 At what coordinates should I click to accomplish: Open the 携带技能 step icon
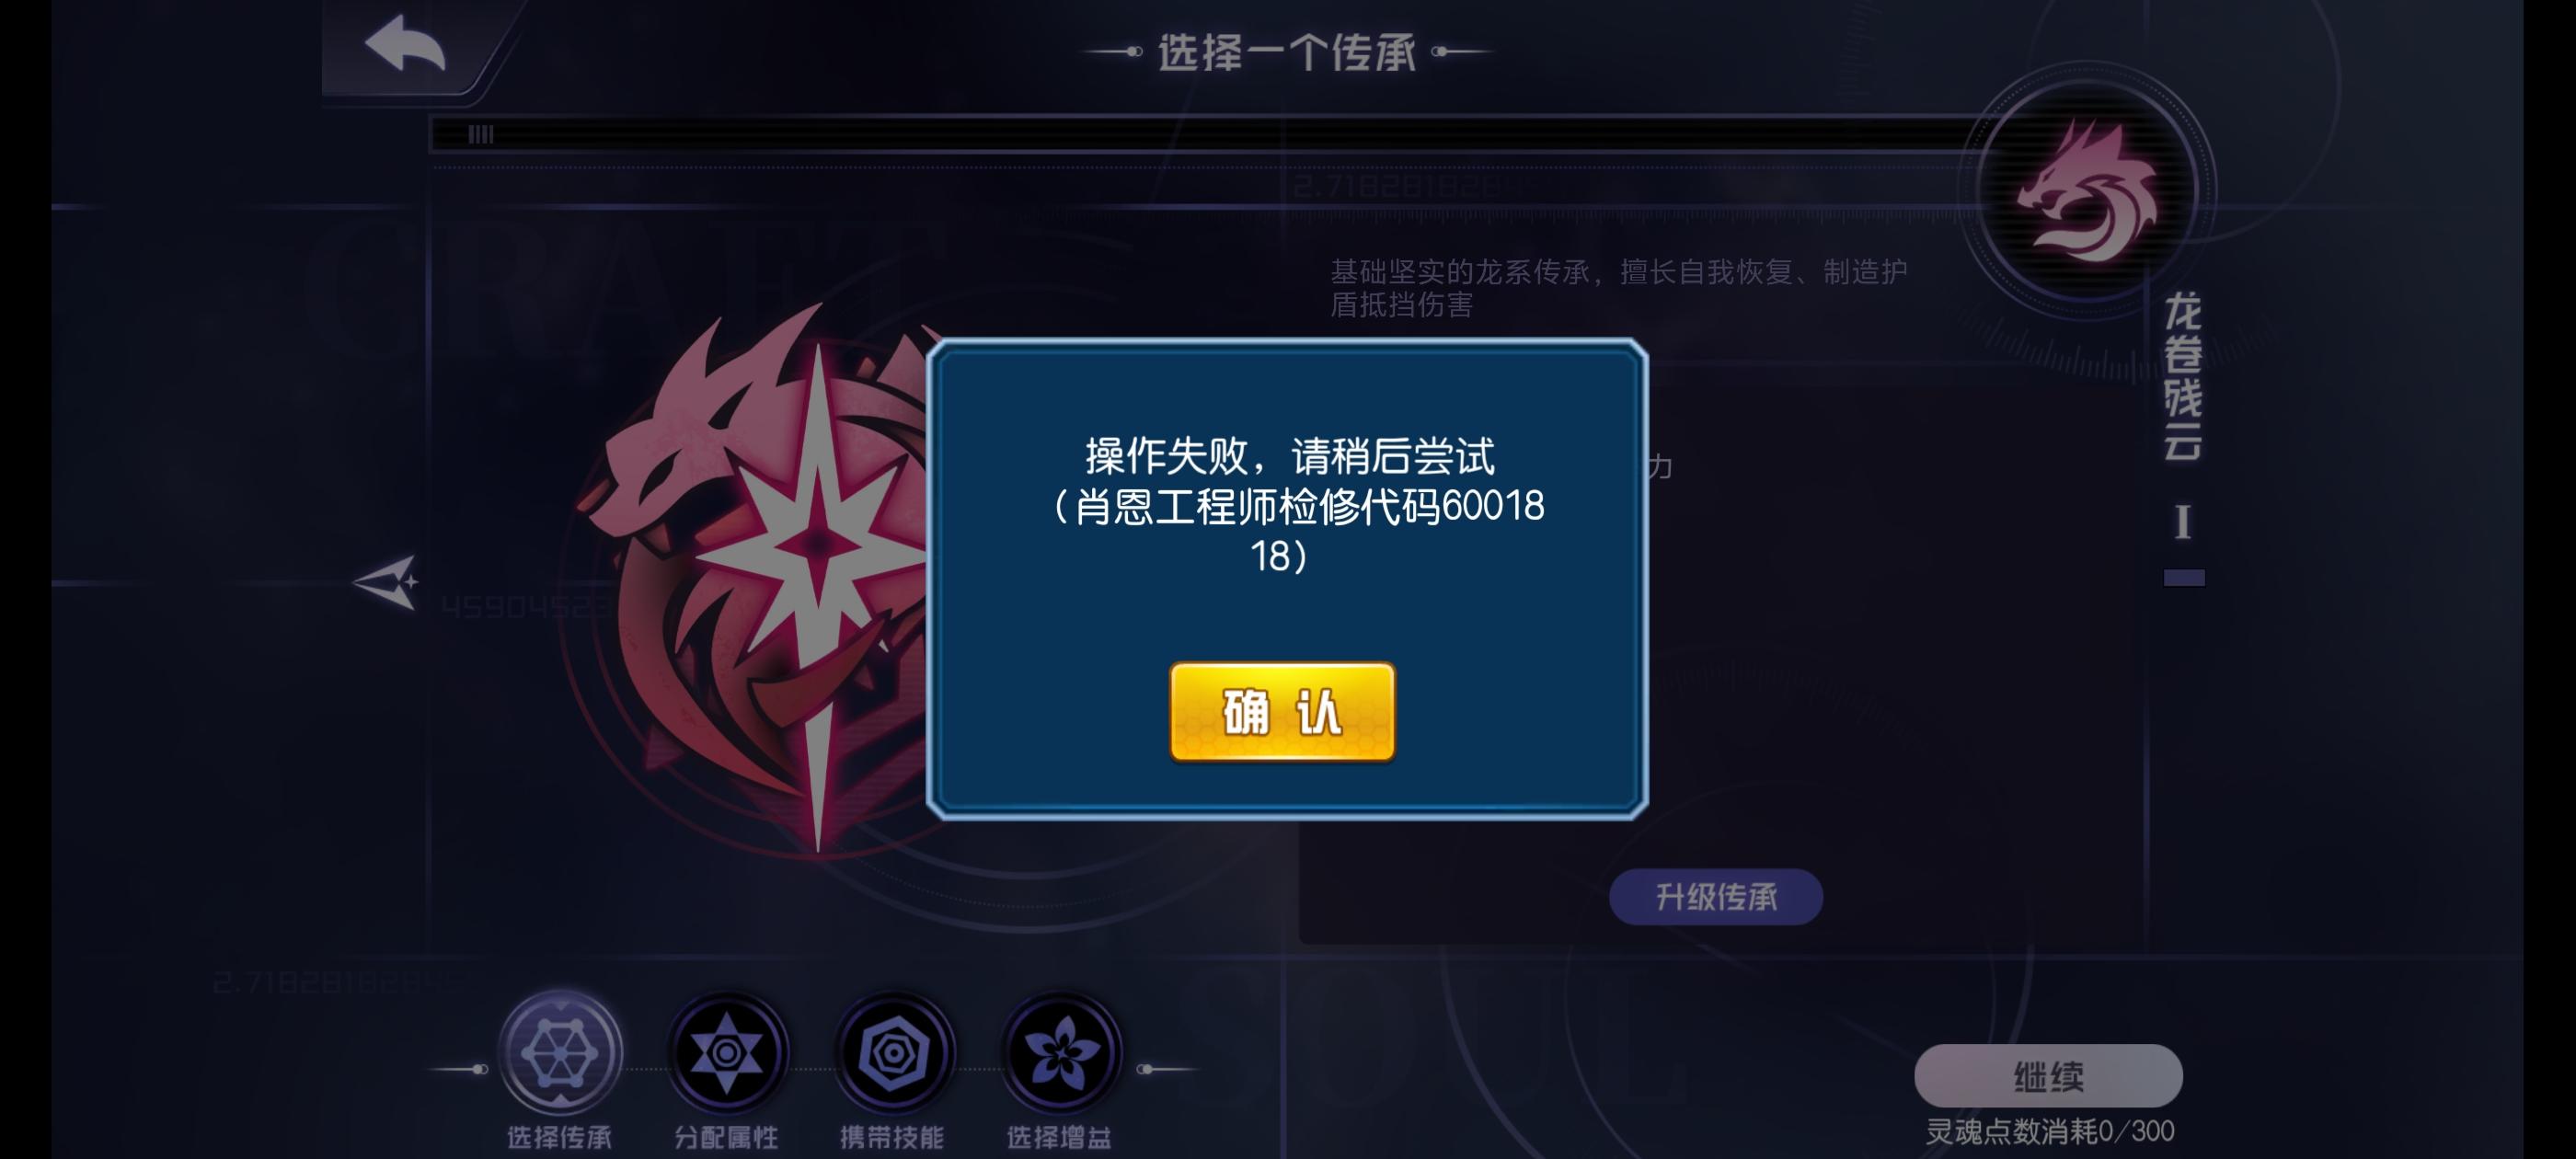893,1052
